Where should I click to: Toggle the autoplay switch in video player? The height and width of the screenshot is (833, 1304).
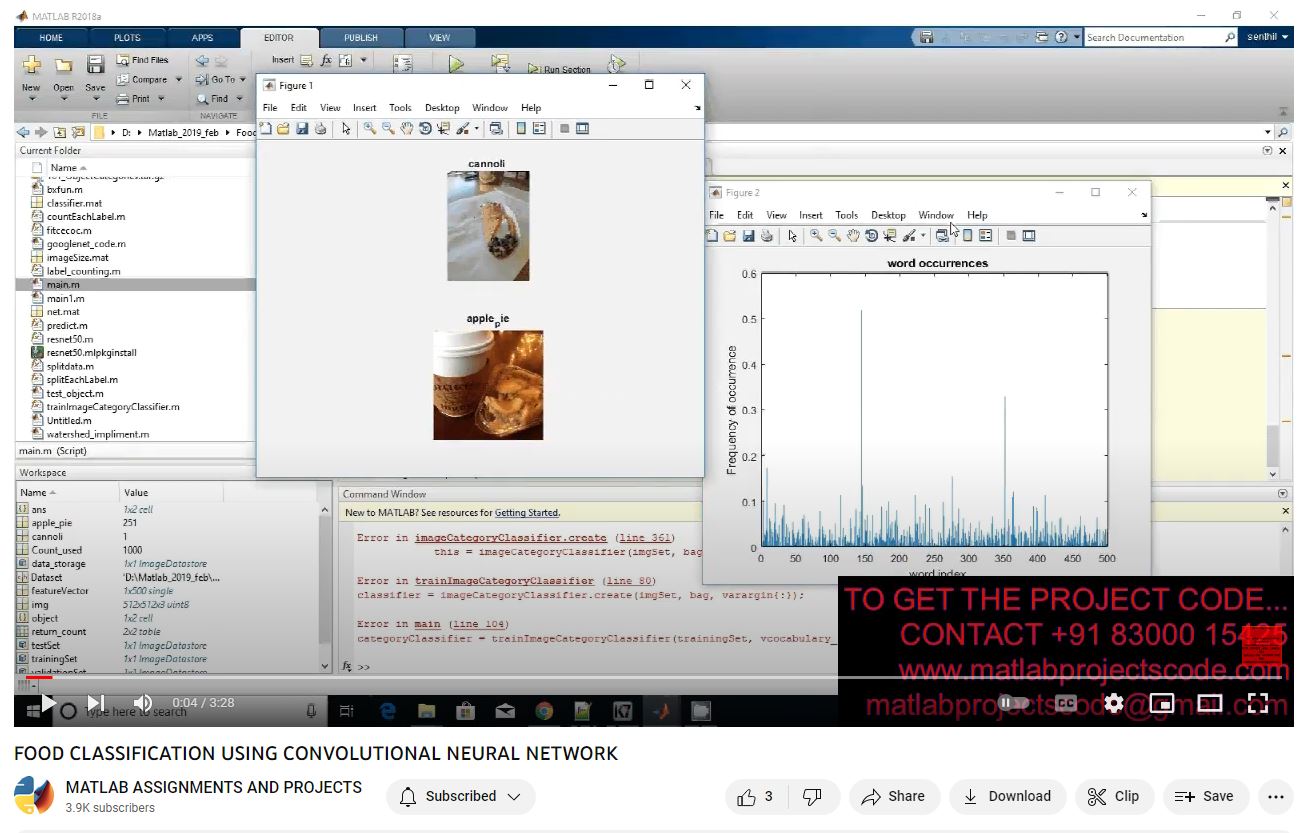coord(1013,703)
